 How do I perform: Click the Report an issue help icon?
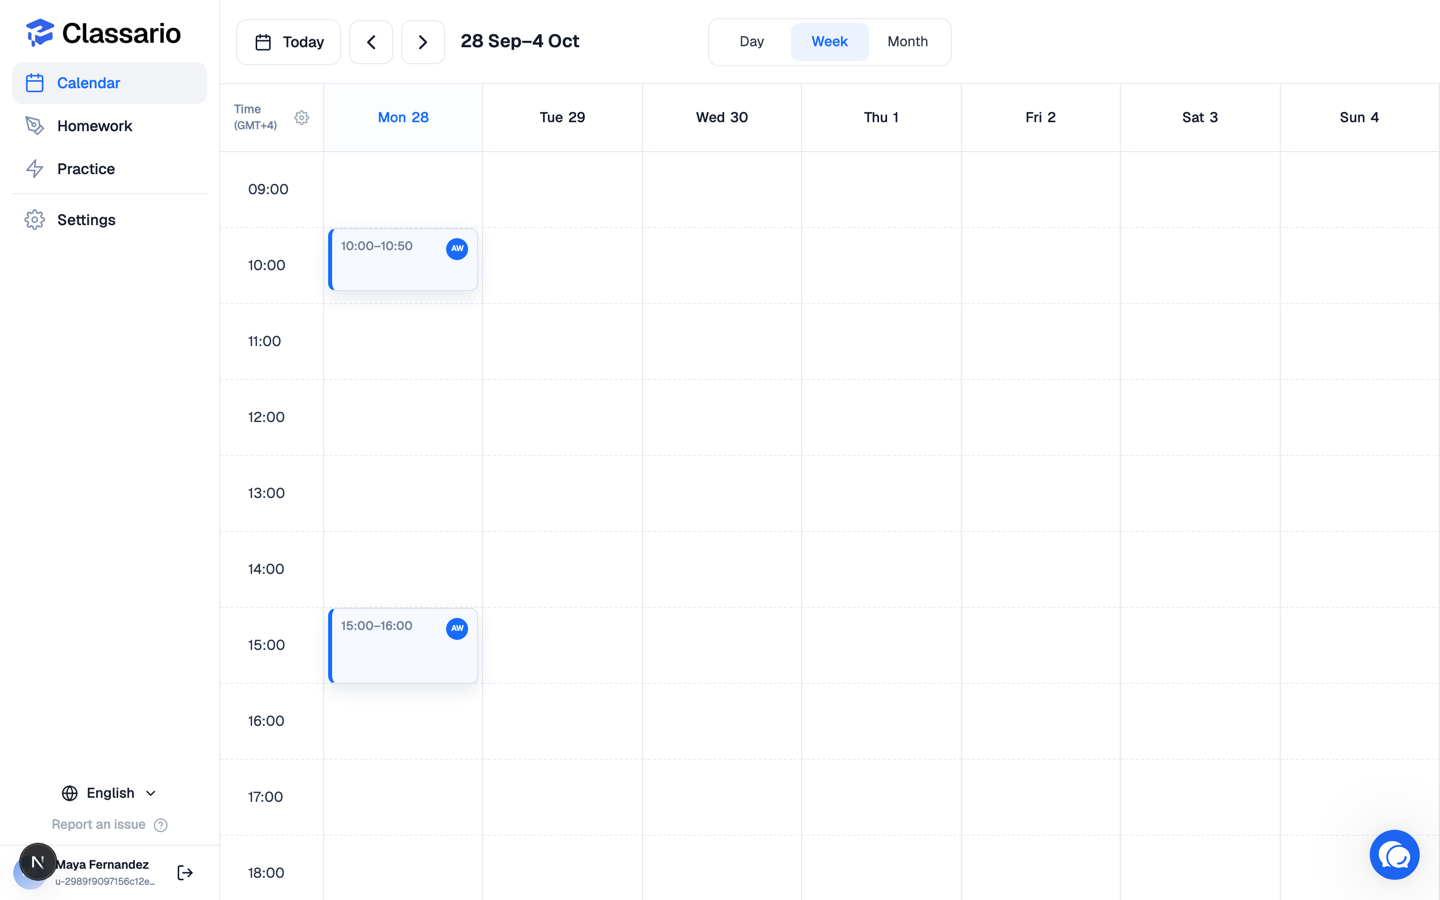(x=161, y=825)
